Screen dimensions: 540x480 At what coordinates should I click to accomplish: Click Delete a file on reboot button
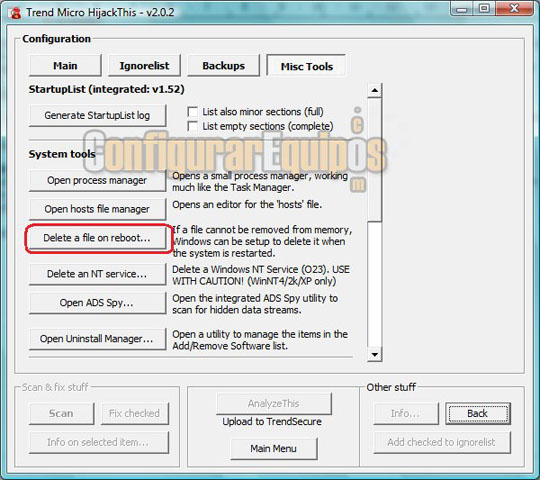coord(97,238)
